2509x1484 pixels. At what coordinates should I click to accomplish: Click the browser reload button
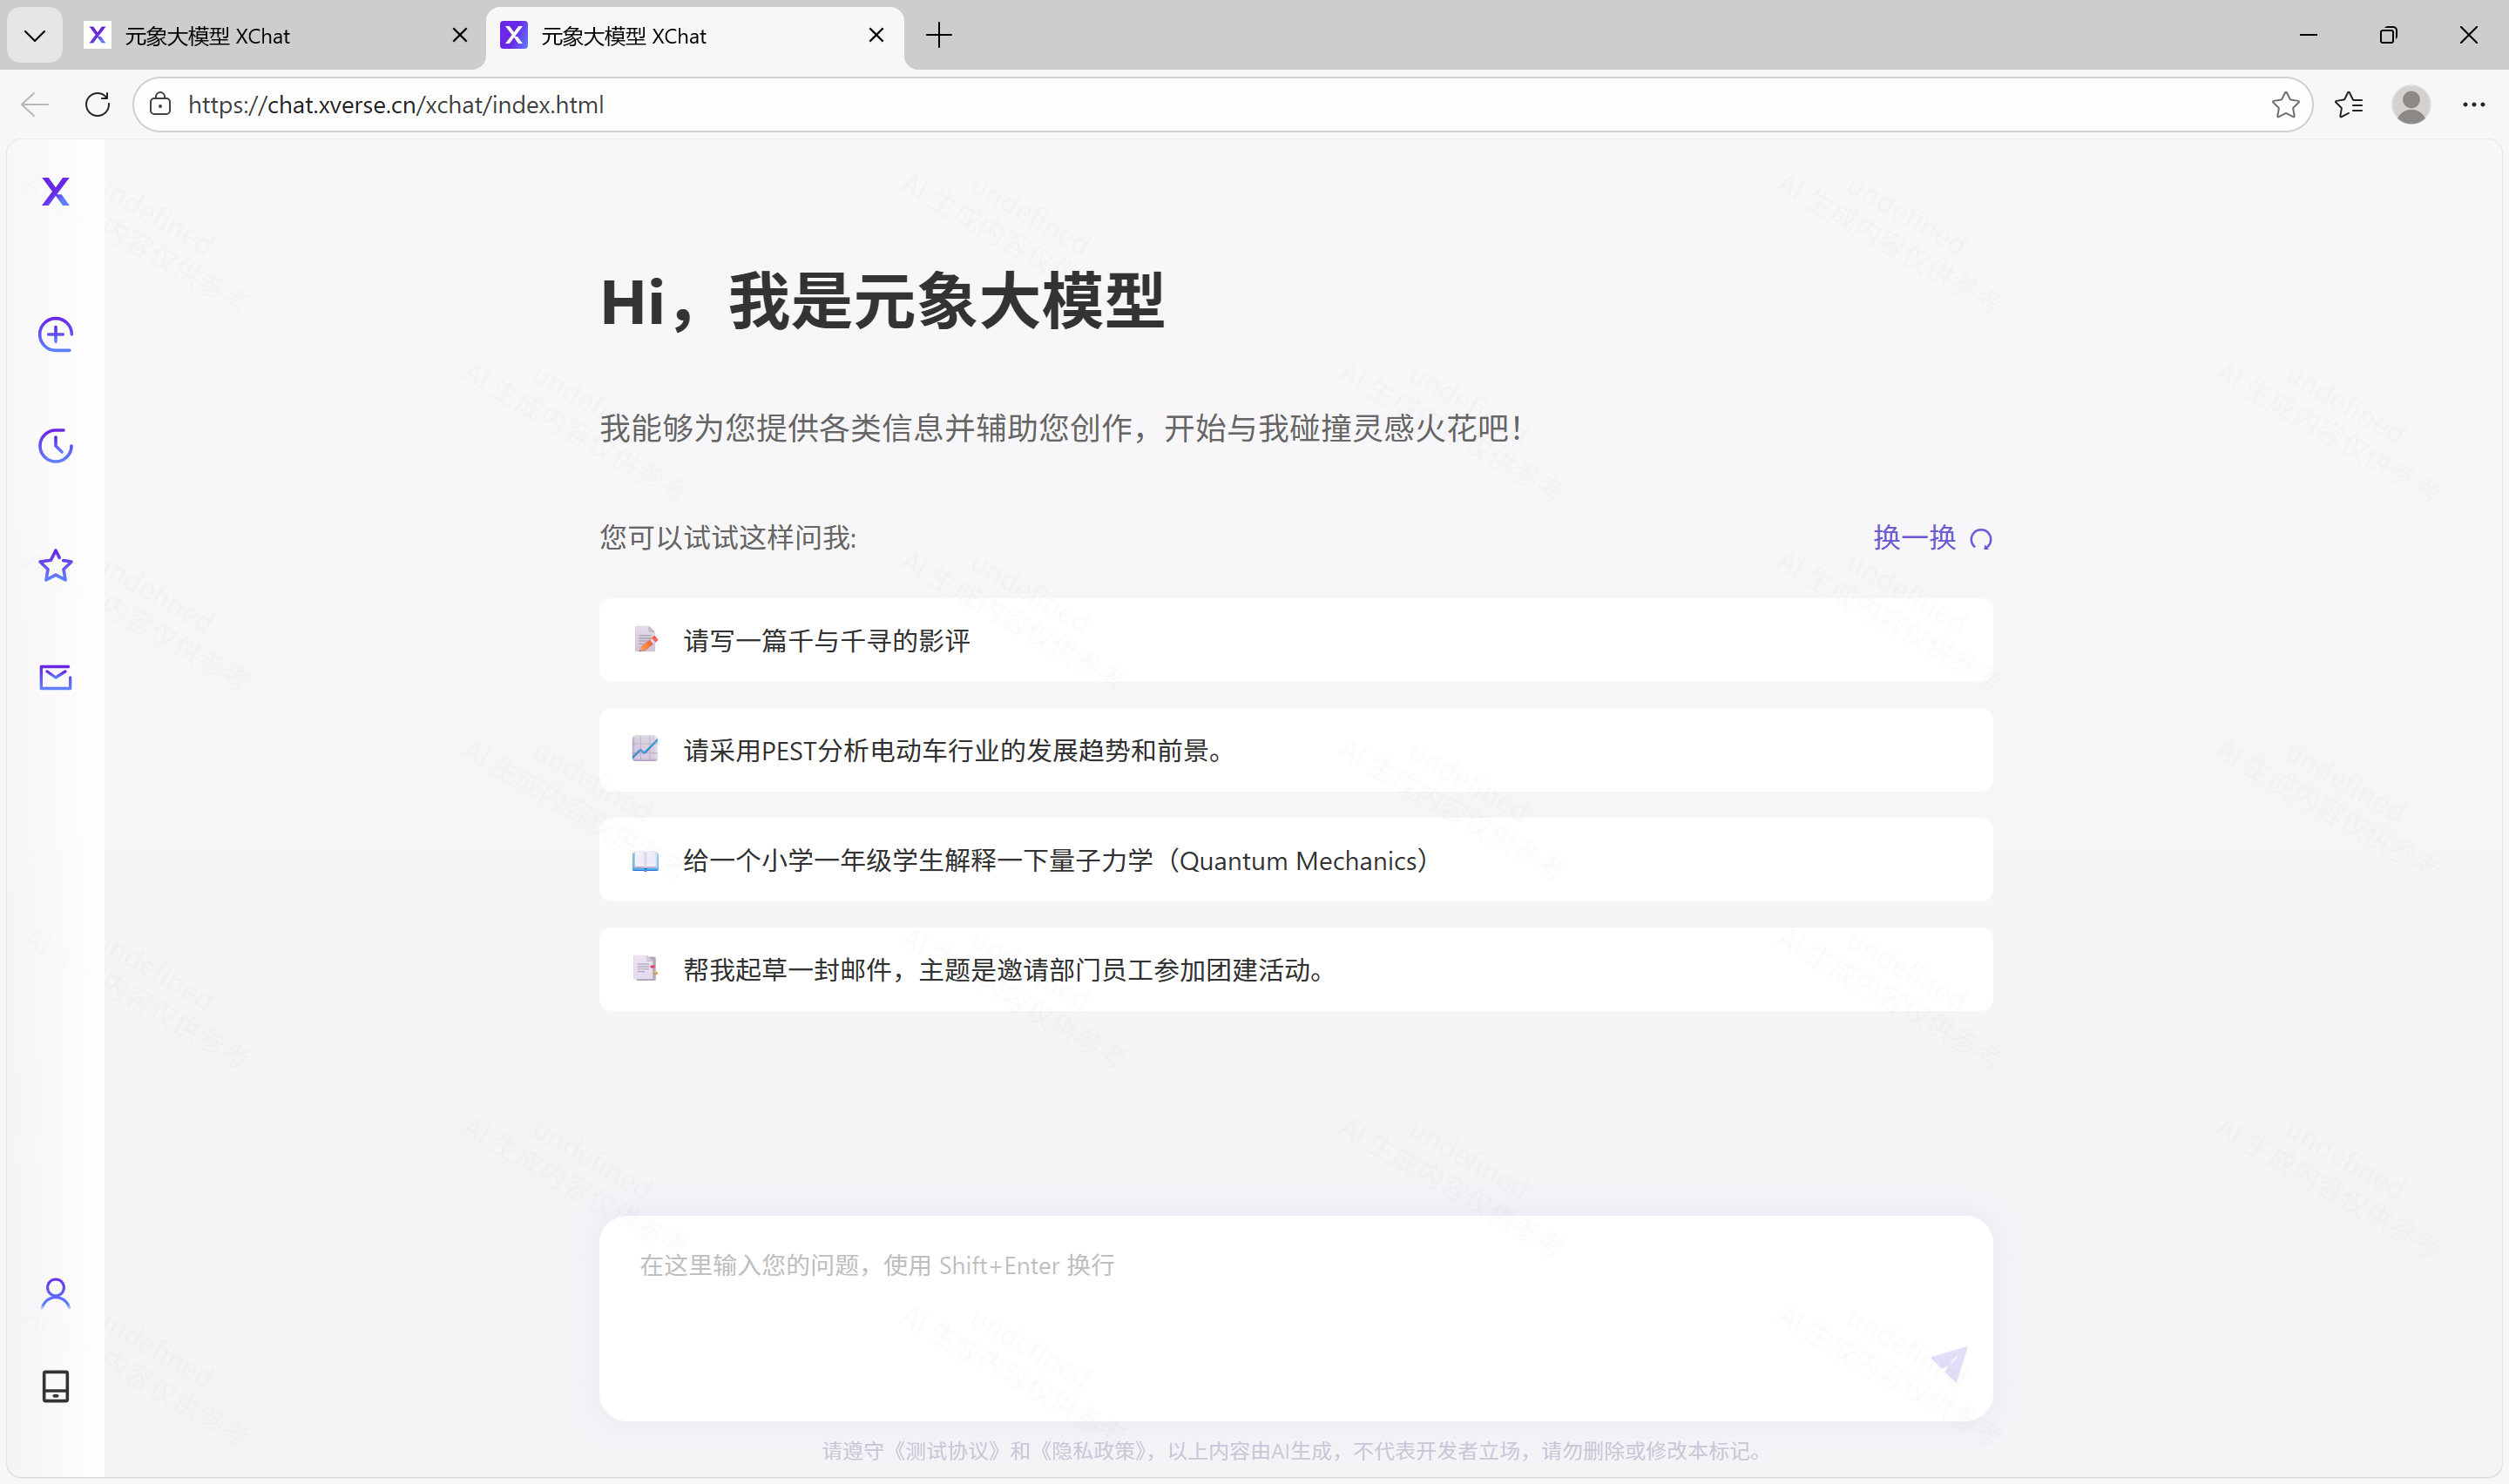[x=98, y=105]
